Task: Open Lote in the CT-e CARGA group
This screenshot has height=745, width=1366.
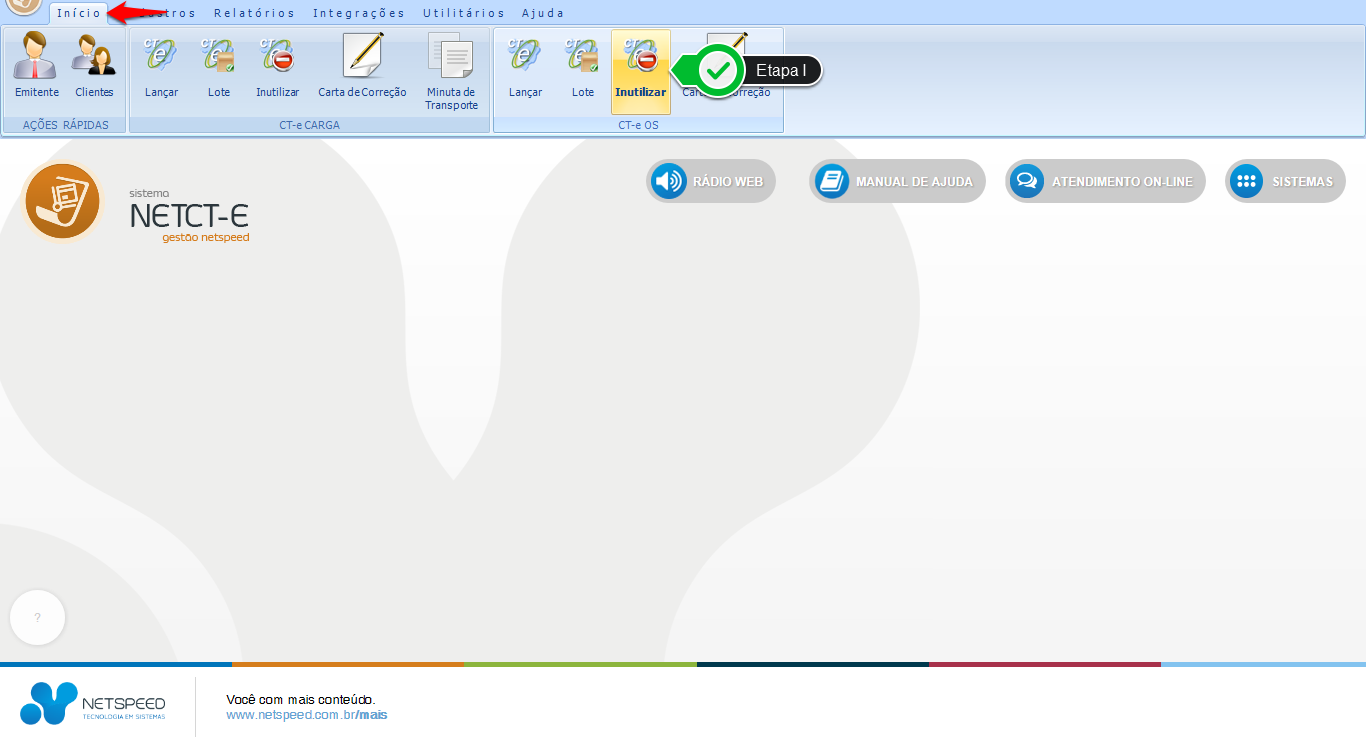Action: pos(219,65)
